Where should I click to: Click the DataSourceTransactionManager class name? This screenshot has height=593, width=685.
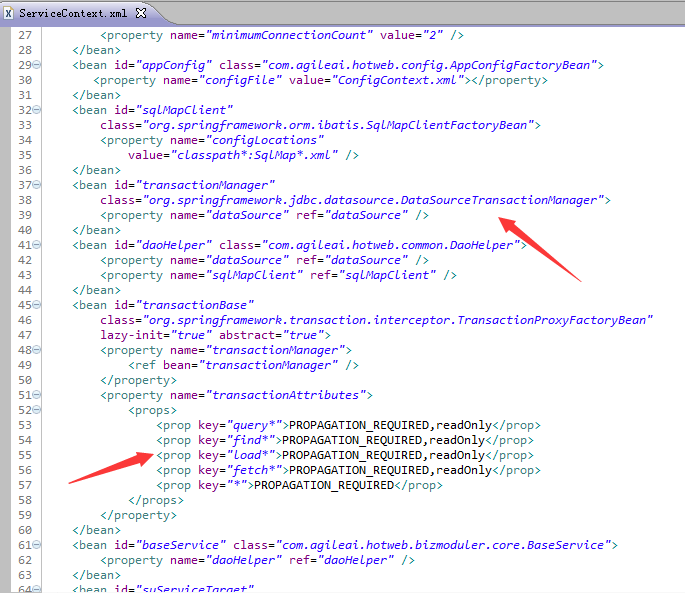point(498,200)
